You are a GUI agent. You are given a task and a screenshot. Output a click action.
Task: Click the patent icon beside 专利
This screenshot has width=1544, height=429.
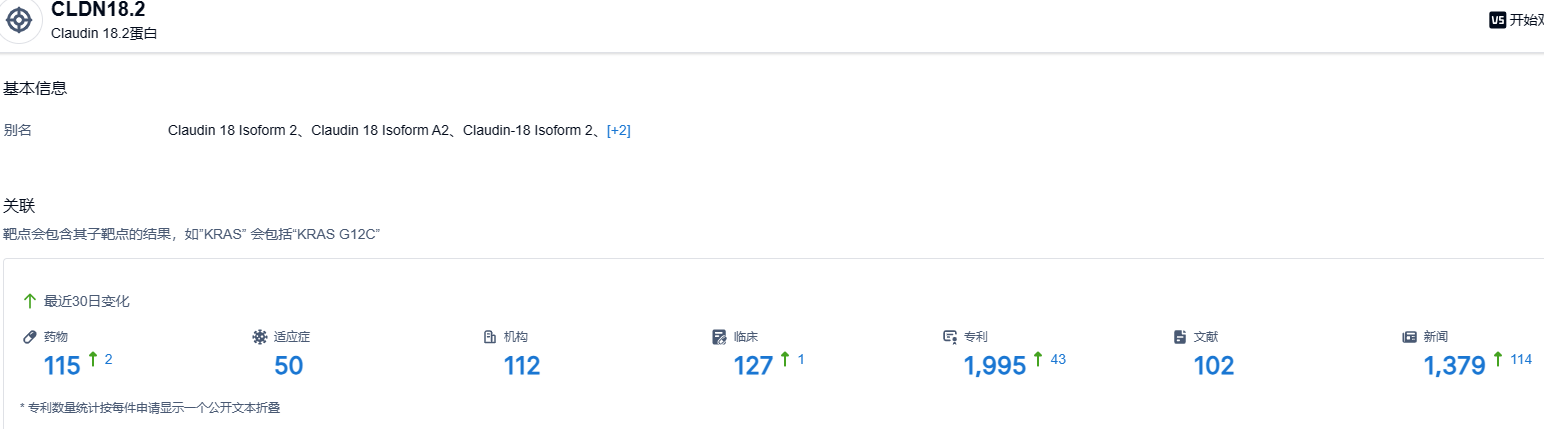(950, 337)
